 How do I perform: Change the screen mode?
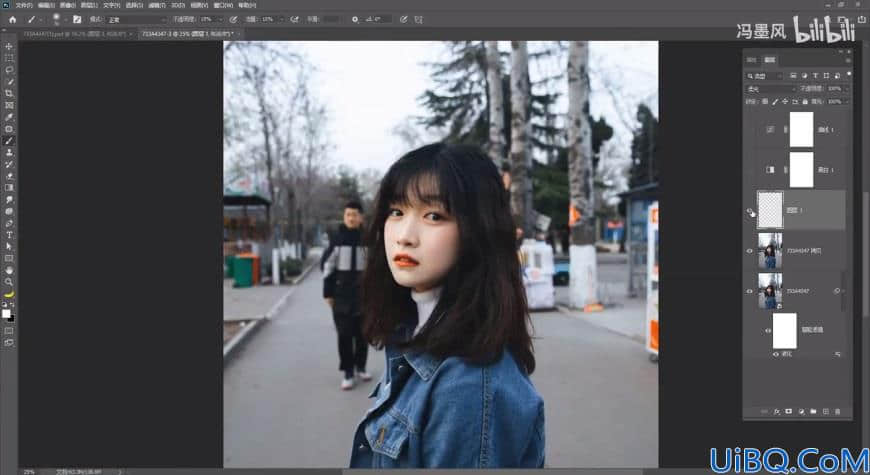coord(9,343)
